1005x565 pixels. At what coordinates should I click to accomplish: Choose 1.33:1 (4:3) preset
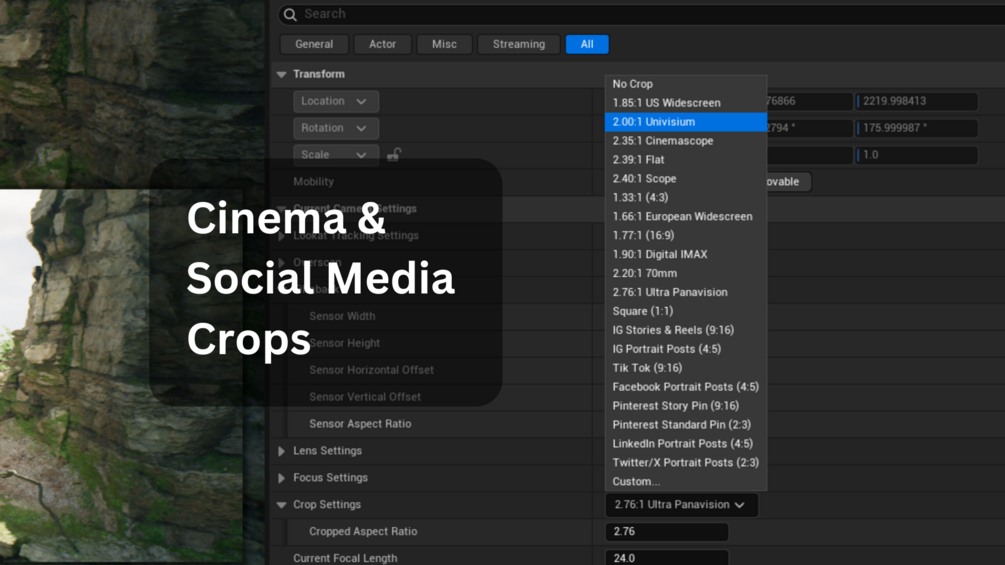click(686, 197)
